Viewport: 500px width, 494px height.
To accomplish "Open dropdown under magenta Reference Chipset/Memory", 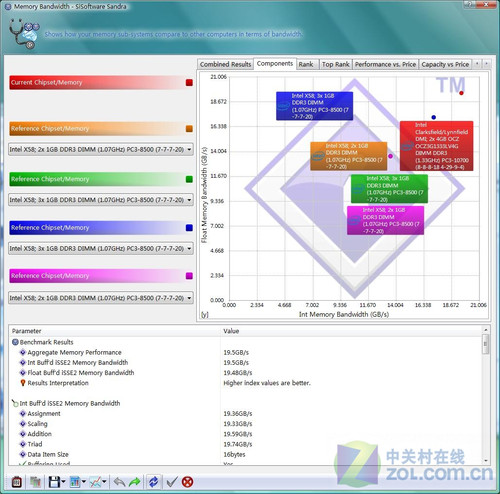I will (101, 298).
